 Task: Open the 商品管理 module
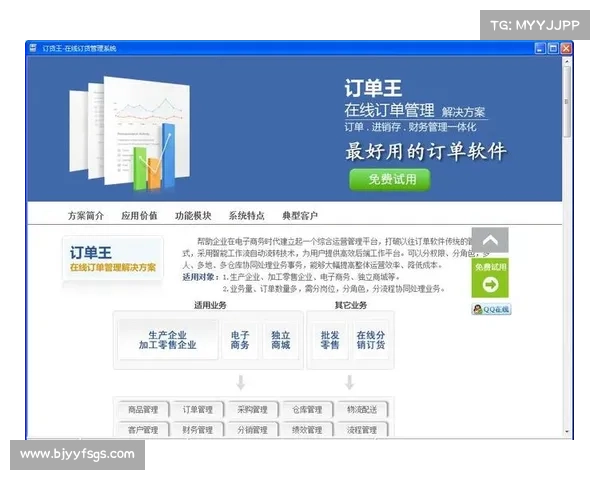point(143,410)
